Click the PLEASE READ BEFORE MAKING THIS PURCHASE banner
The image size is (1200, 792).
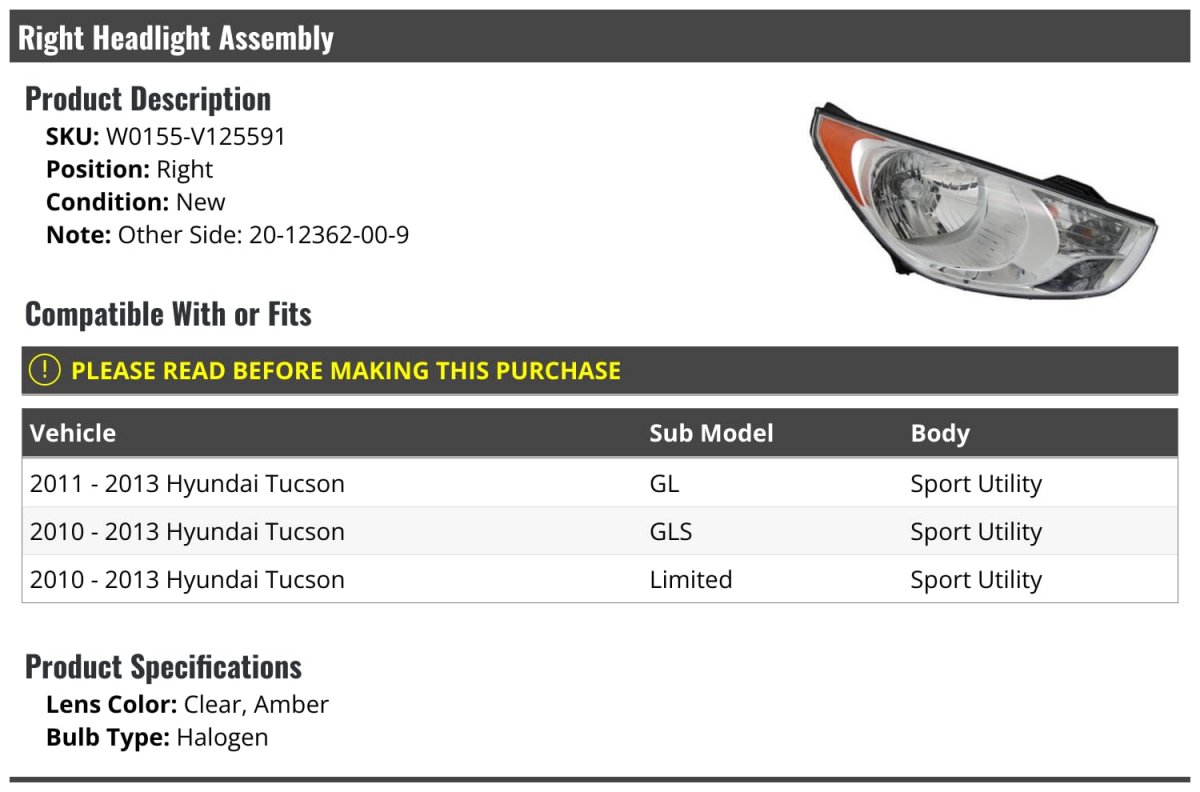[600, 370]
